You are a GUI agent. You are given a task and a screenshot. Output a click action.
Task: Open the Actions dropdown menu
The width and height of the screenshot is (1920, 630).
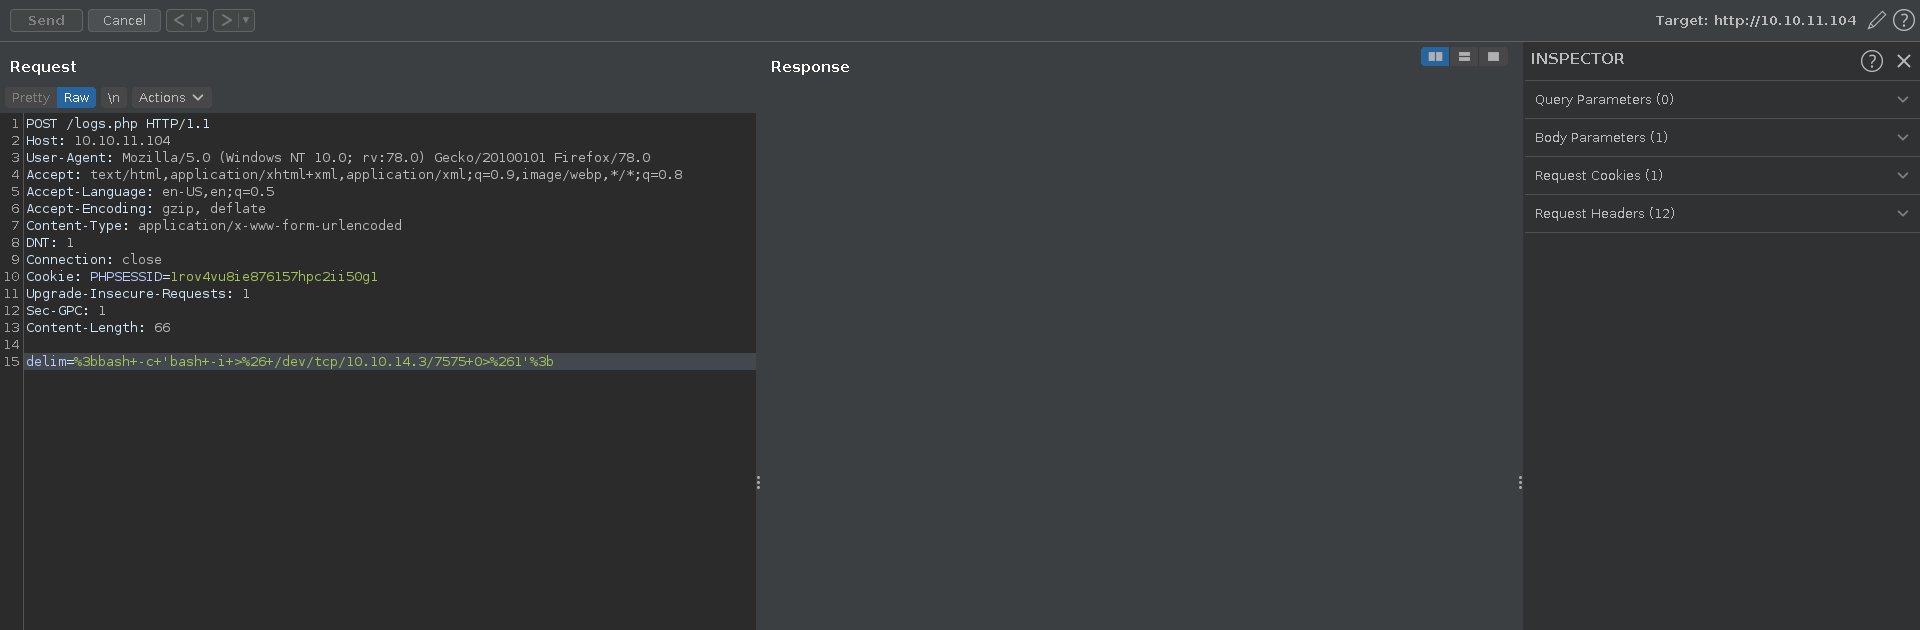[171, 97]
